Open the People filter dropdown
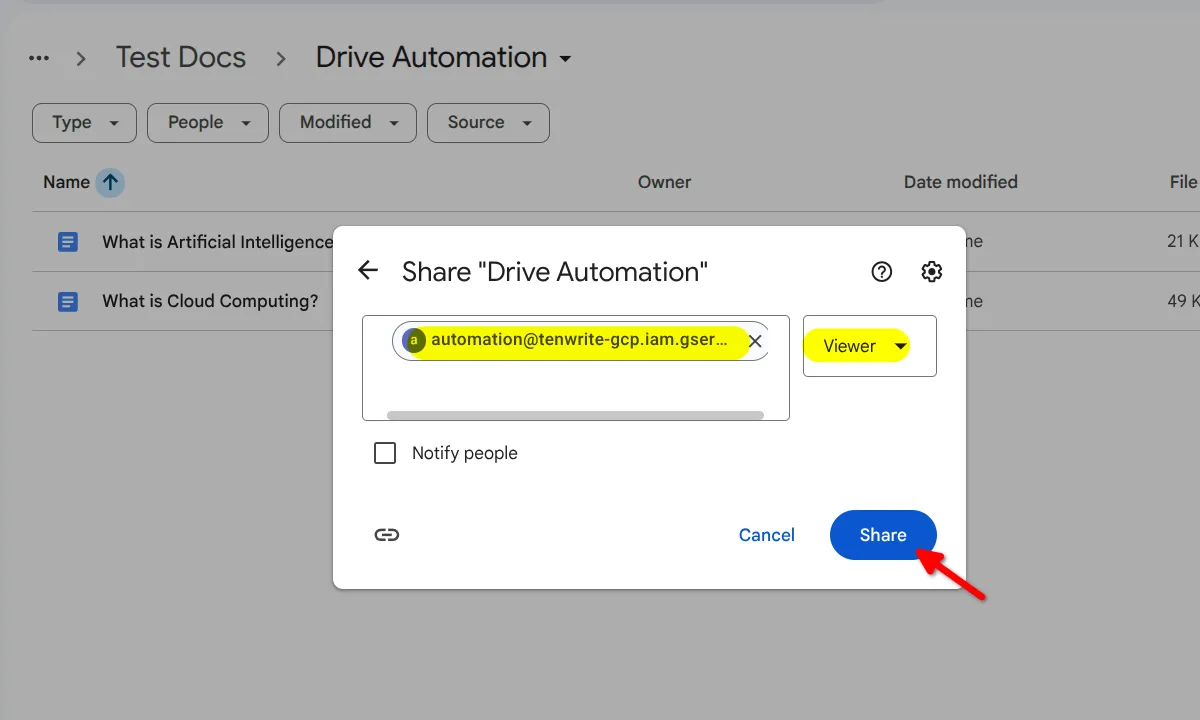1200x720 pixels. tap(207, 122)
